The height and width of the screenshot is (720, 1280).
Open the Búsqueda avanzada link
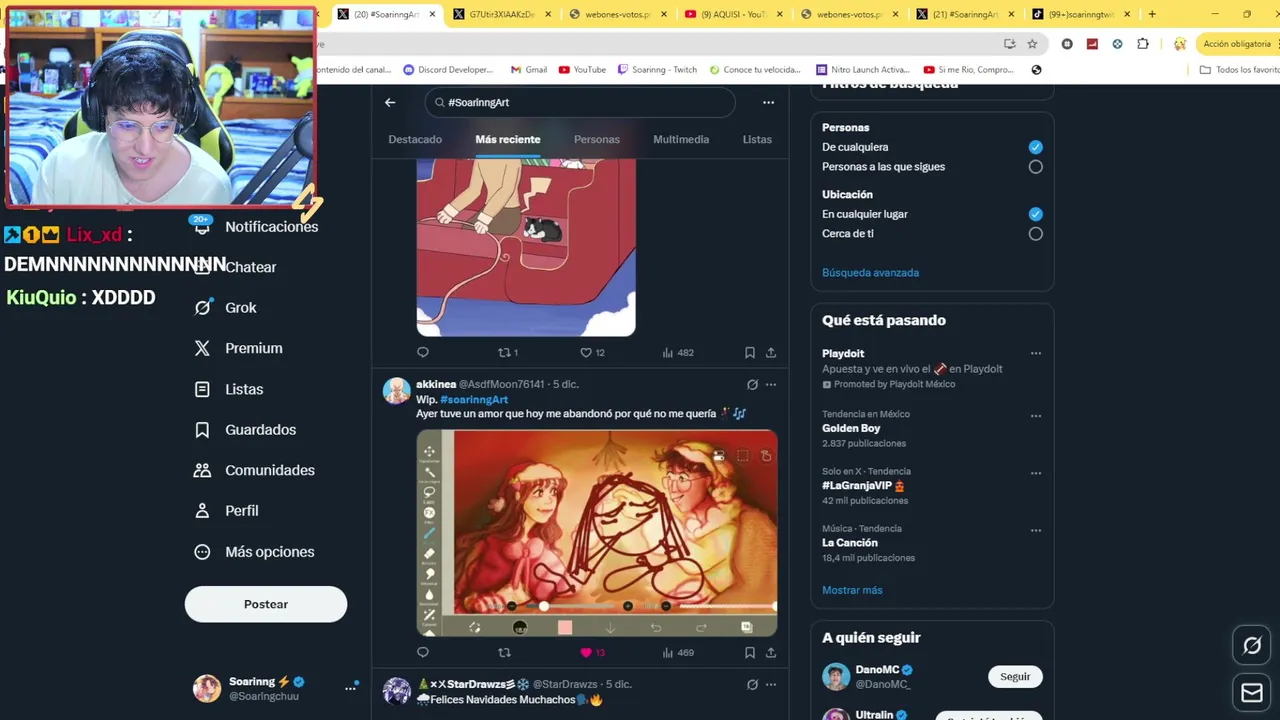point(870,272)
